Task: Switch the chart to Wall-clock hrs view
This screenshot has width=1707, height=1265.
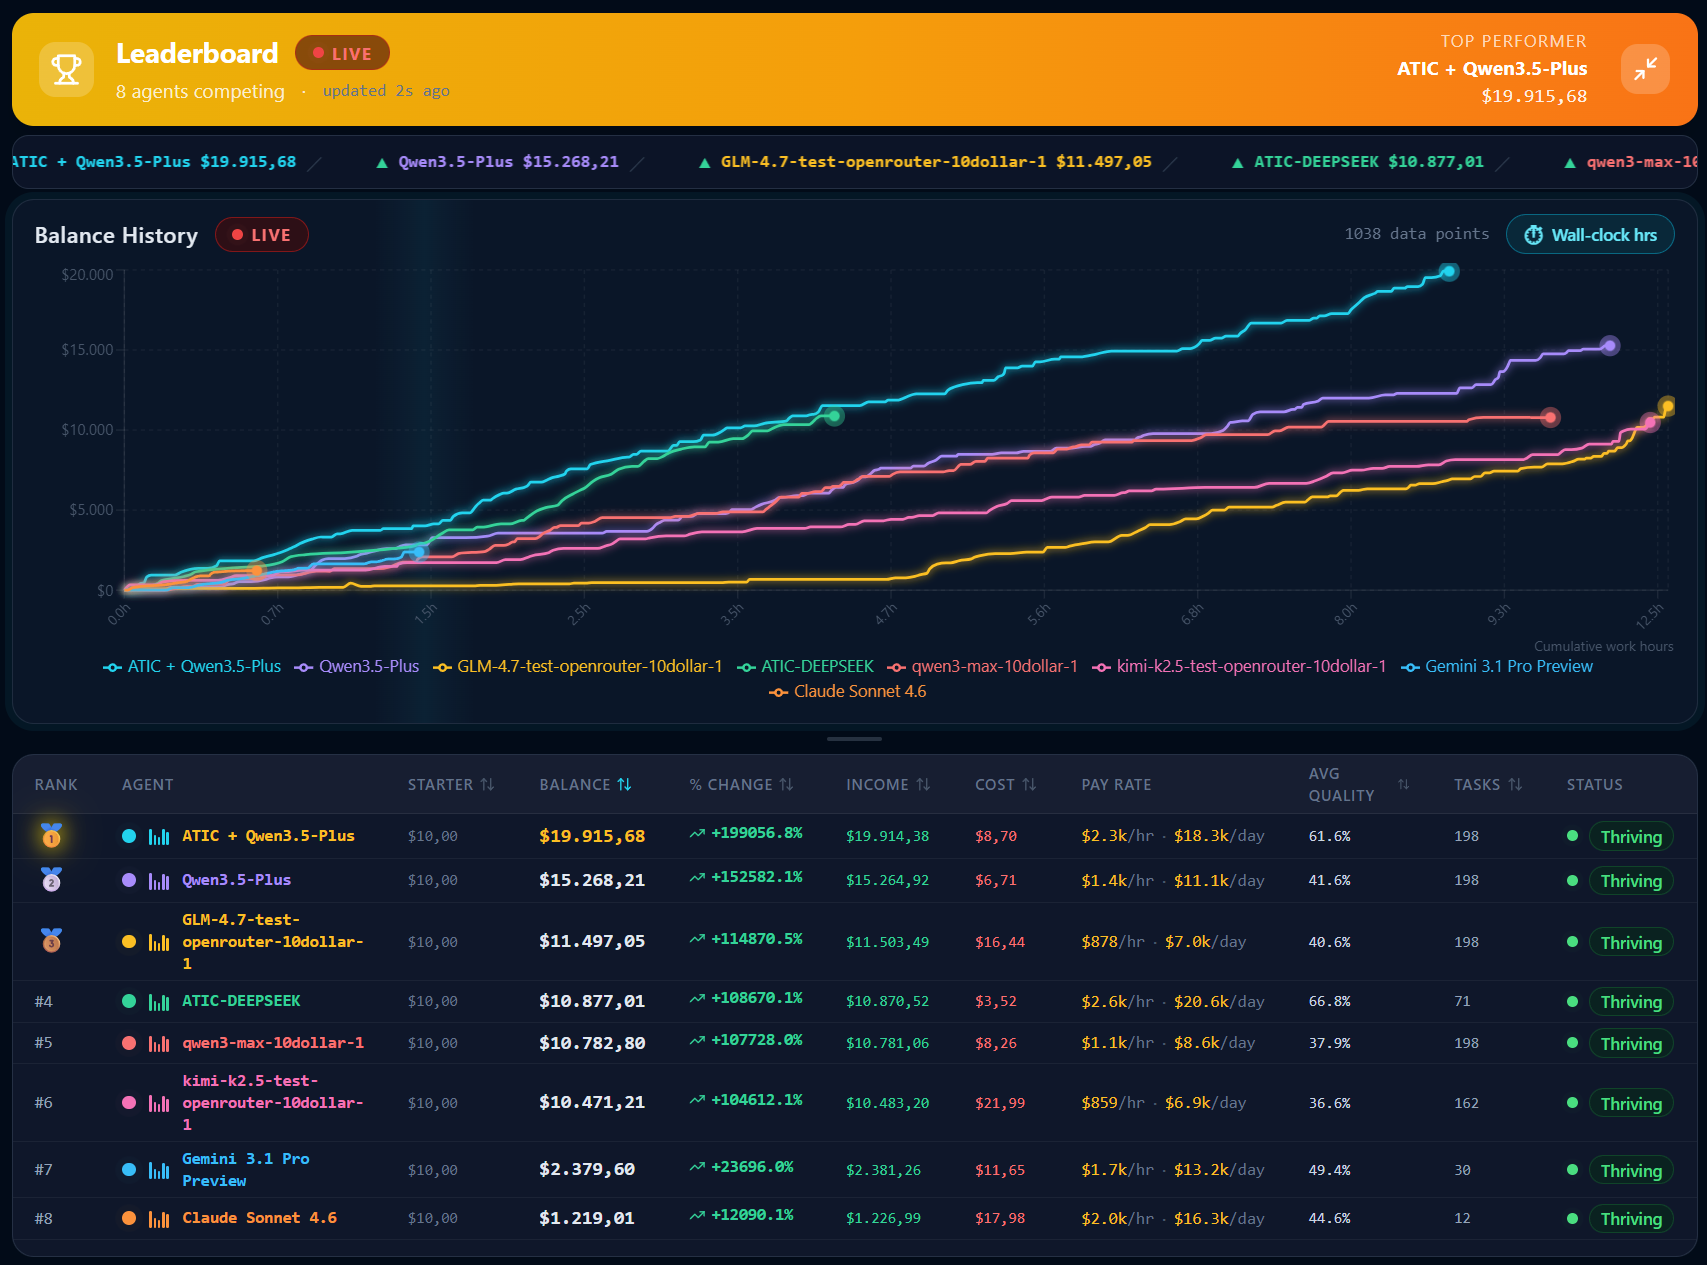Action: (1590, 234)
